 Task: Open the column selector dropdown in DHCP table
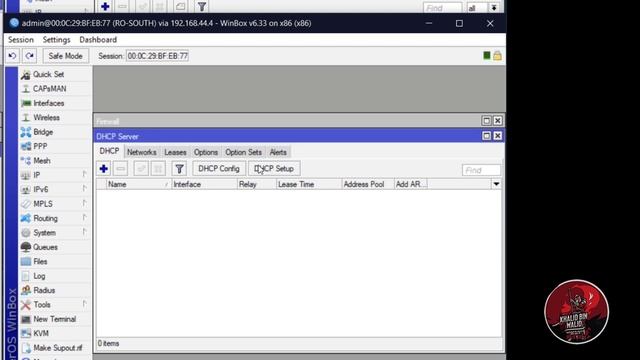click(496, 184)
